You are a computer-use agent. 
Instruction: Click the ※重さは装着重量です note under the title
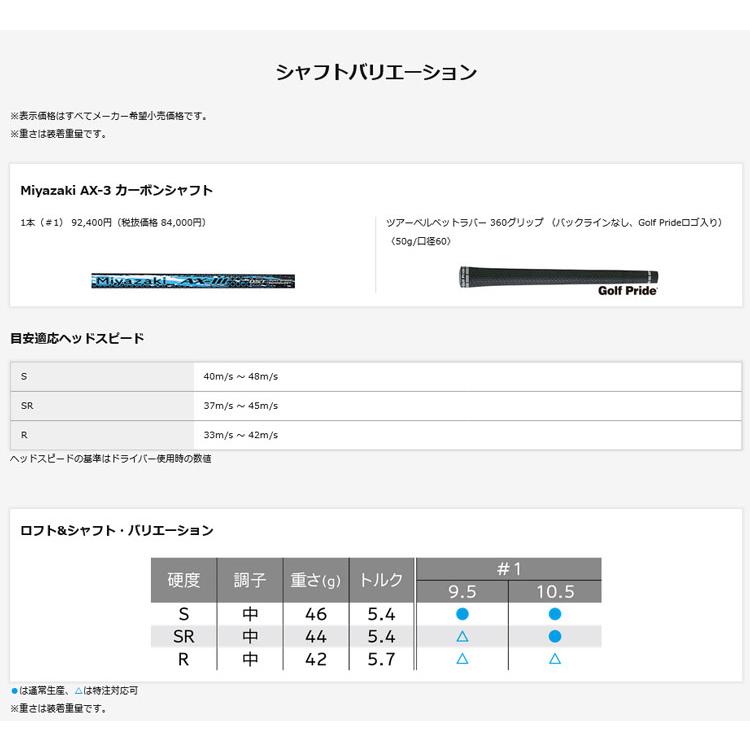58,134
